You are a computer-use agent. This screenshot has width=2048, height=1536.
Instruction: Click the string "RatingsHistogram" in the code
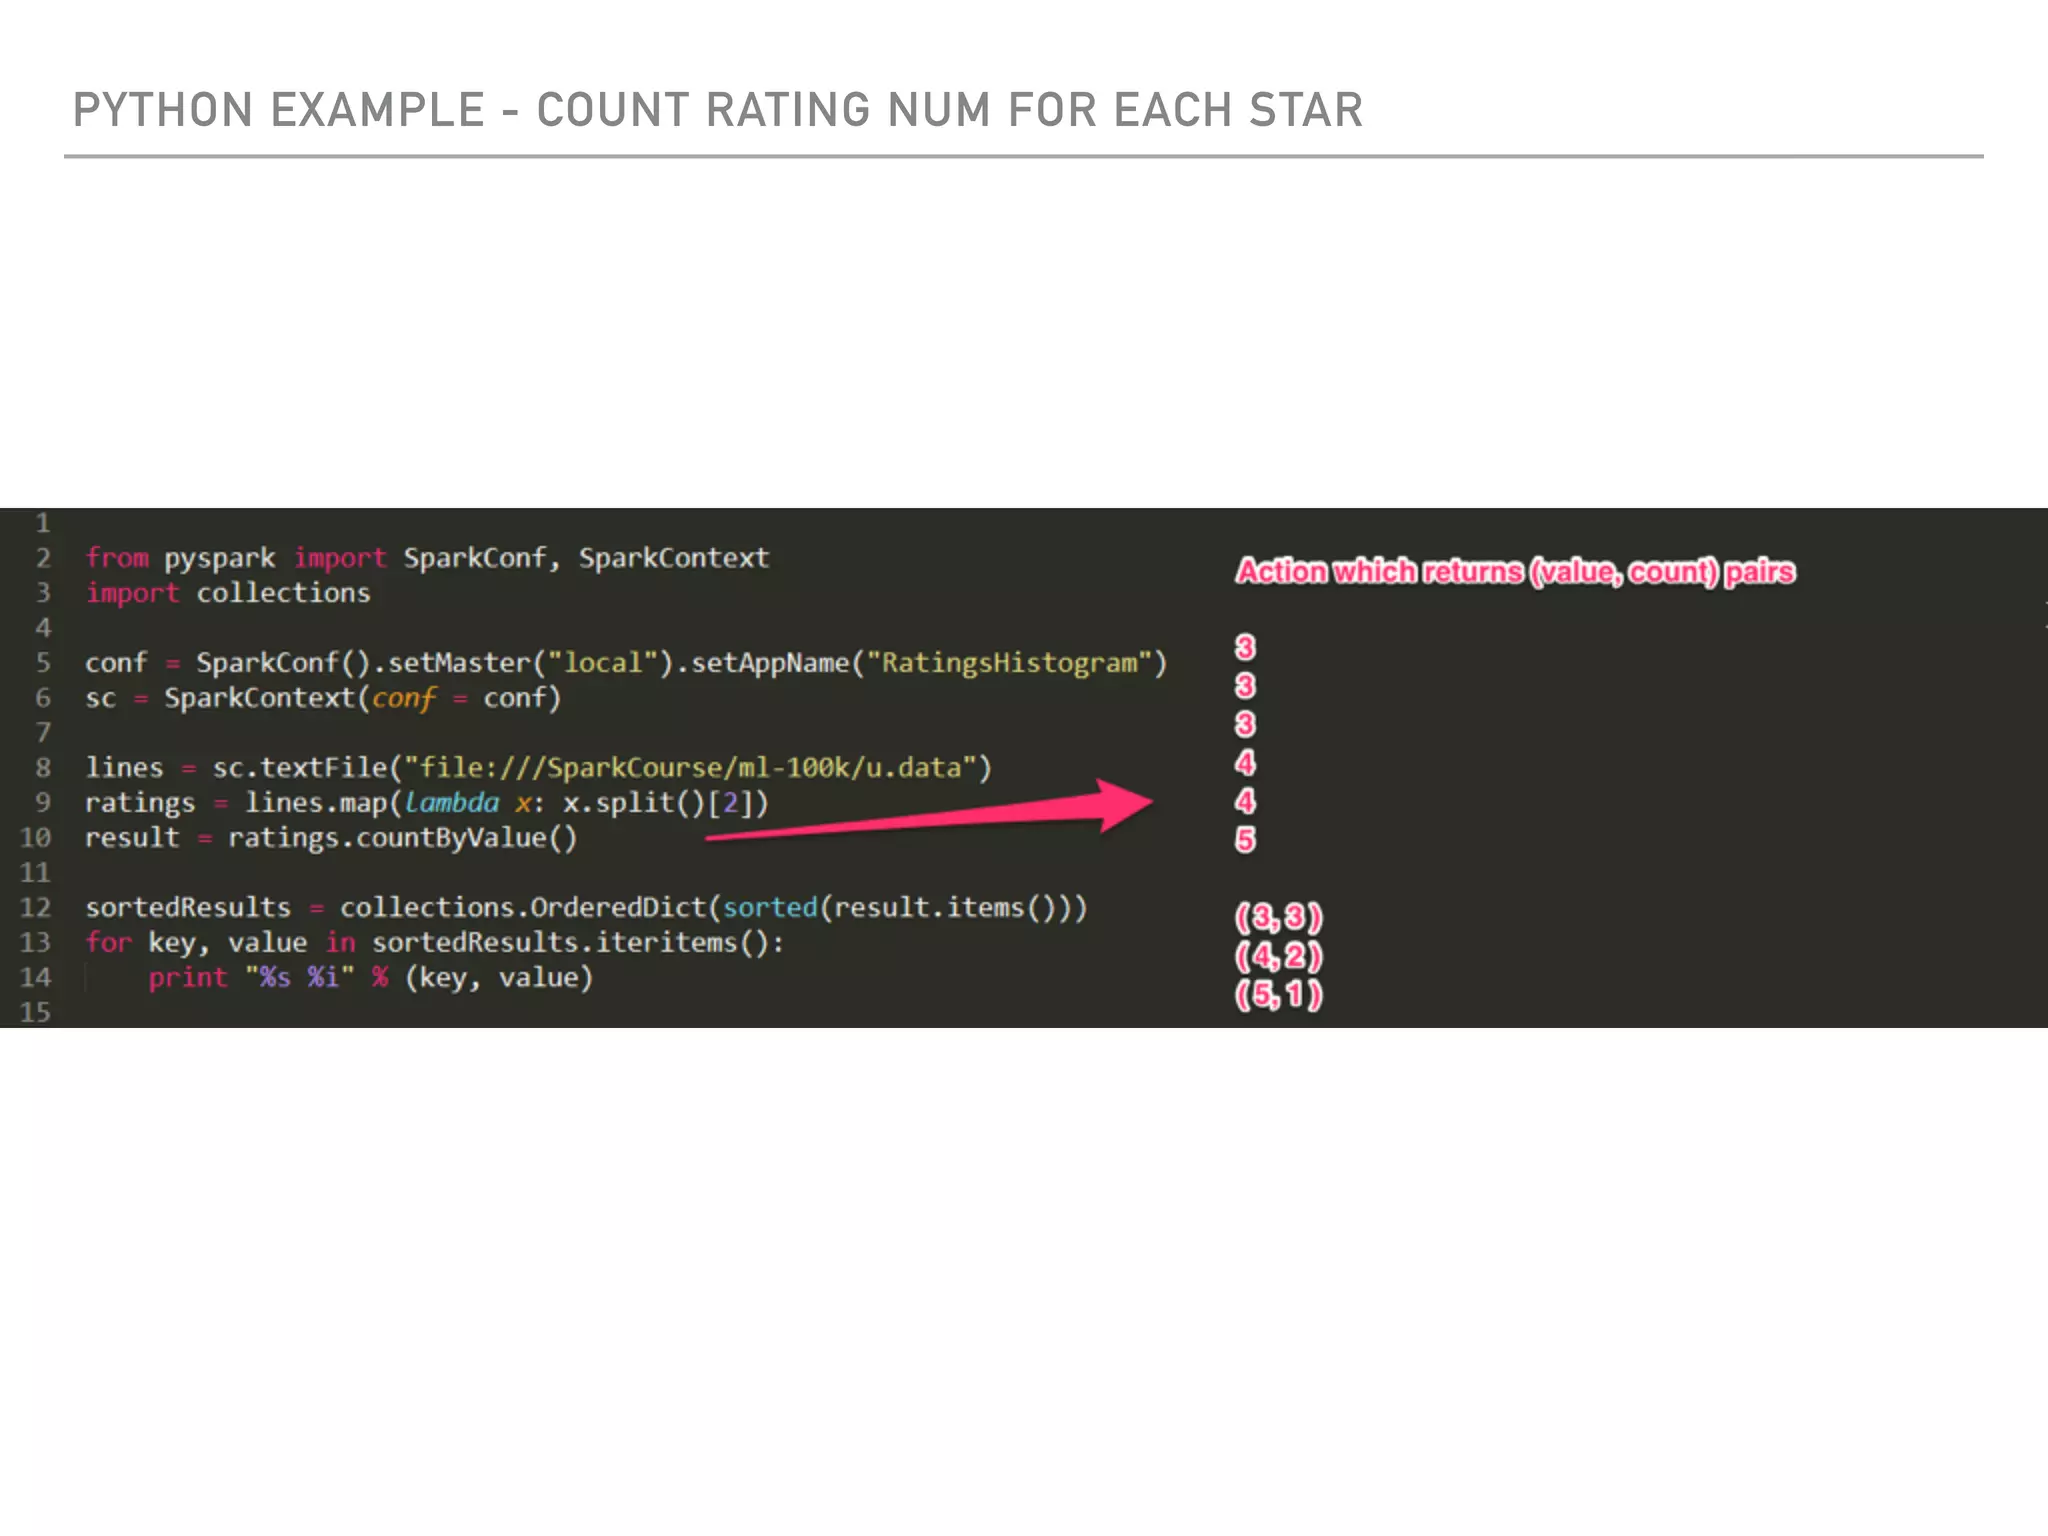click(x=1008, y=663)
